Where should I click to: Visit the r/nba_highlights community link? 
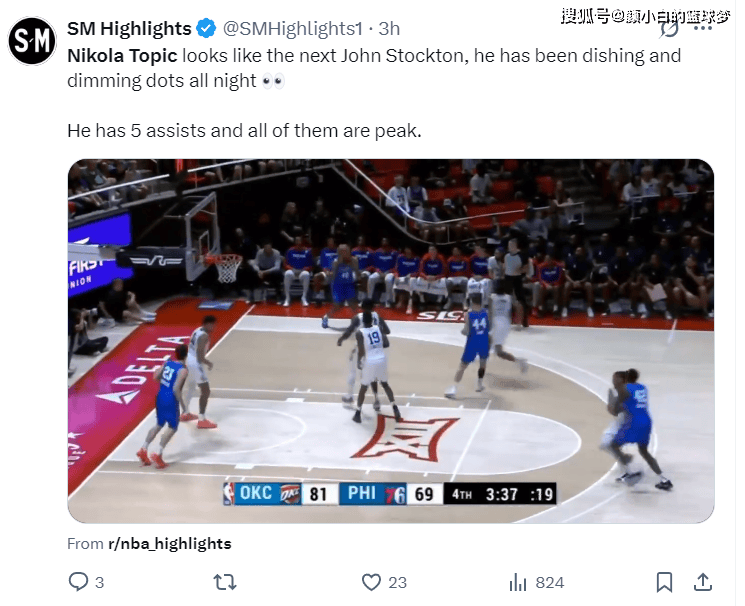point(170,543)
